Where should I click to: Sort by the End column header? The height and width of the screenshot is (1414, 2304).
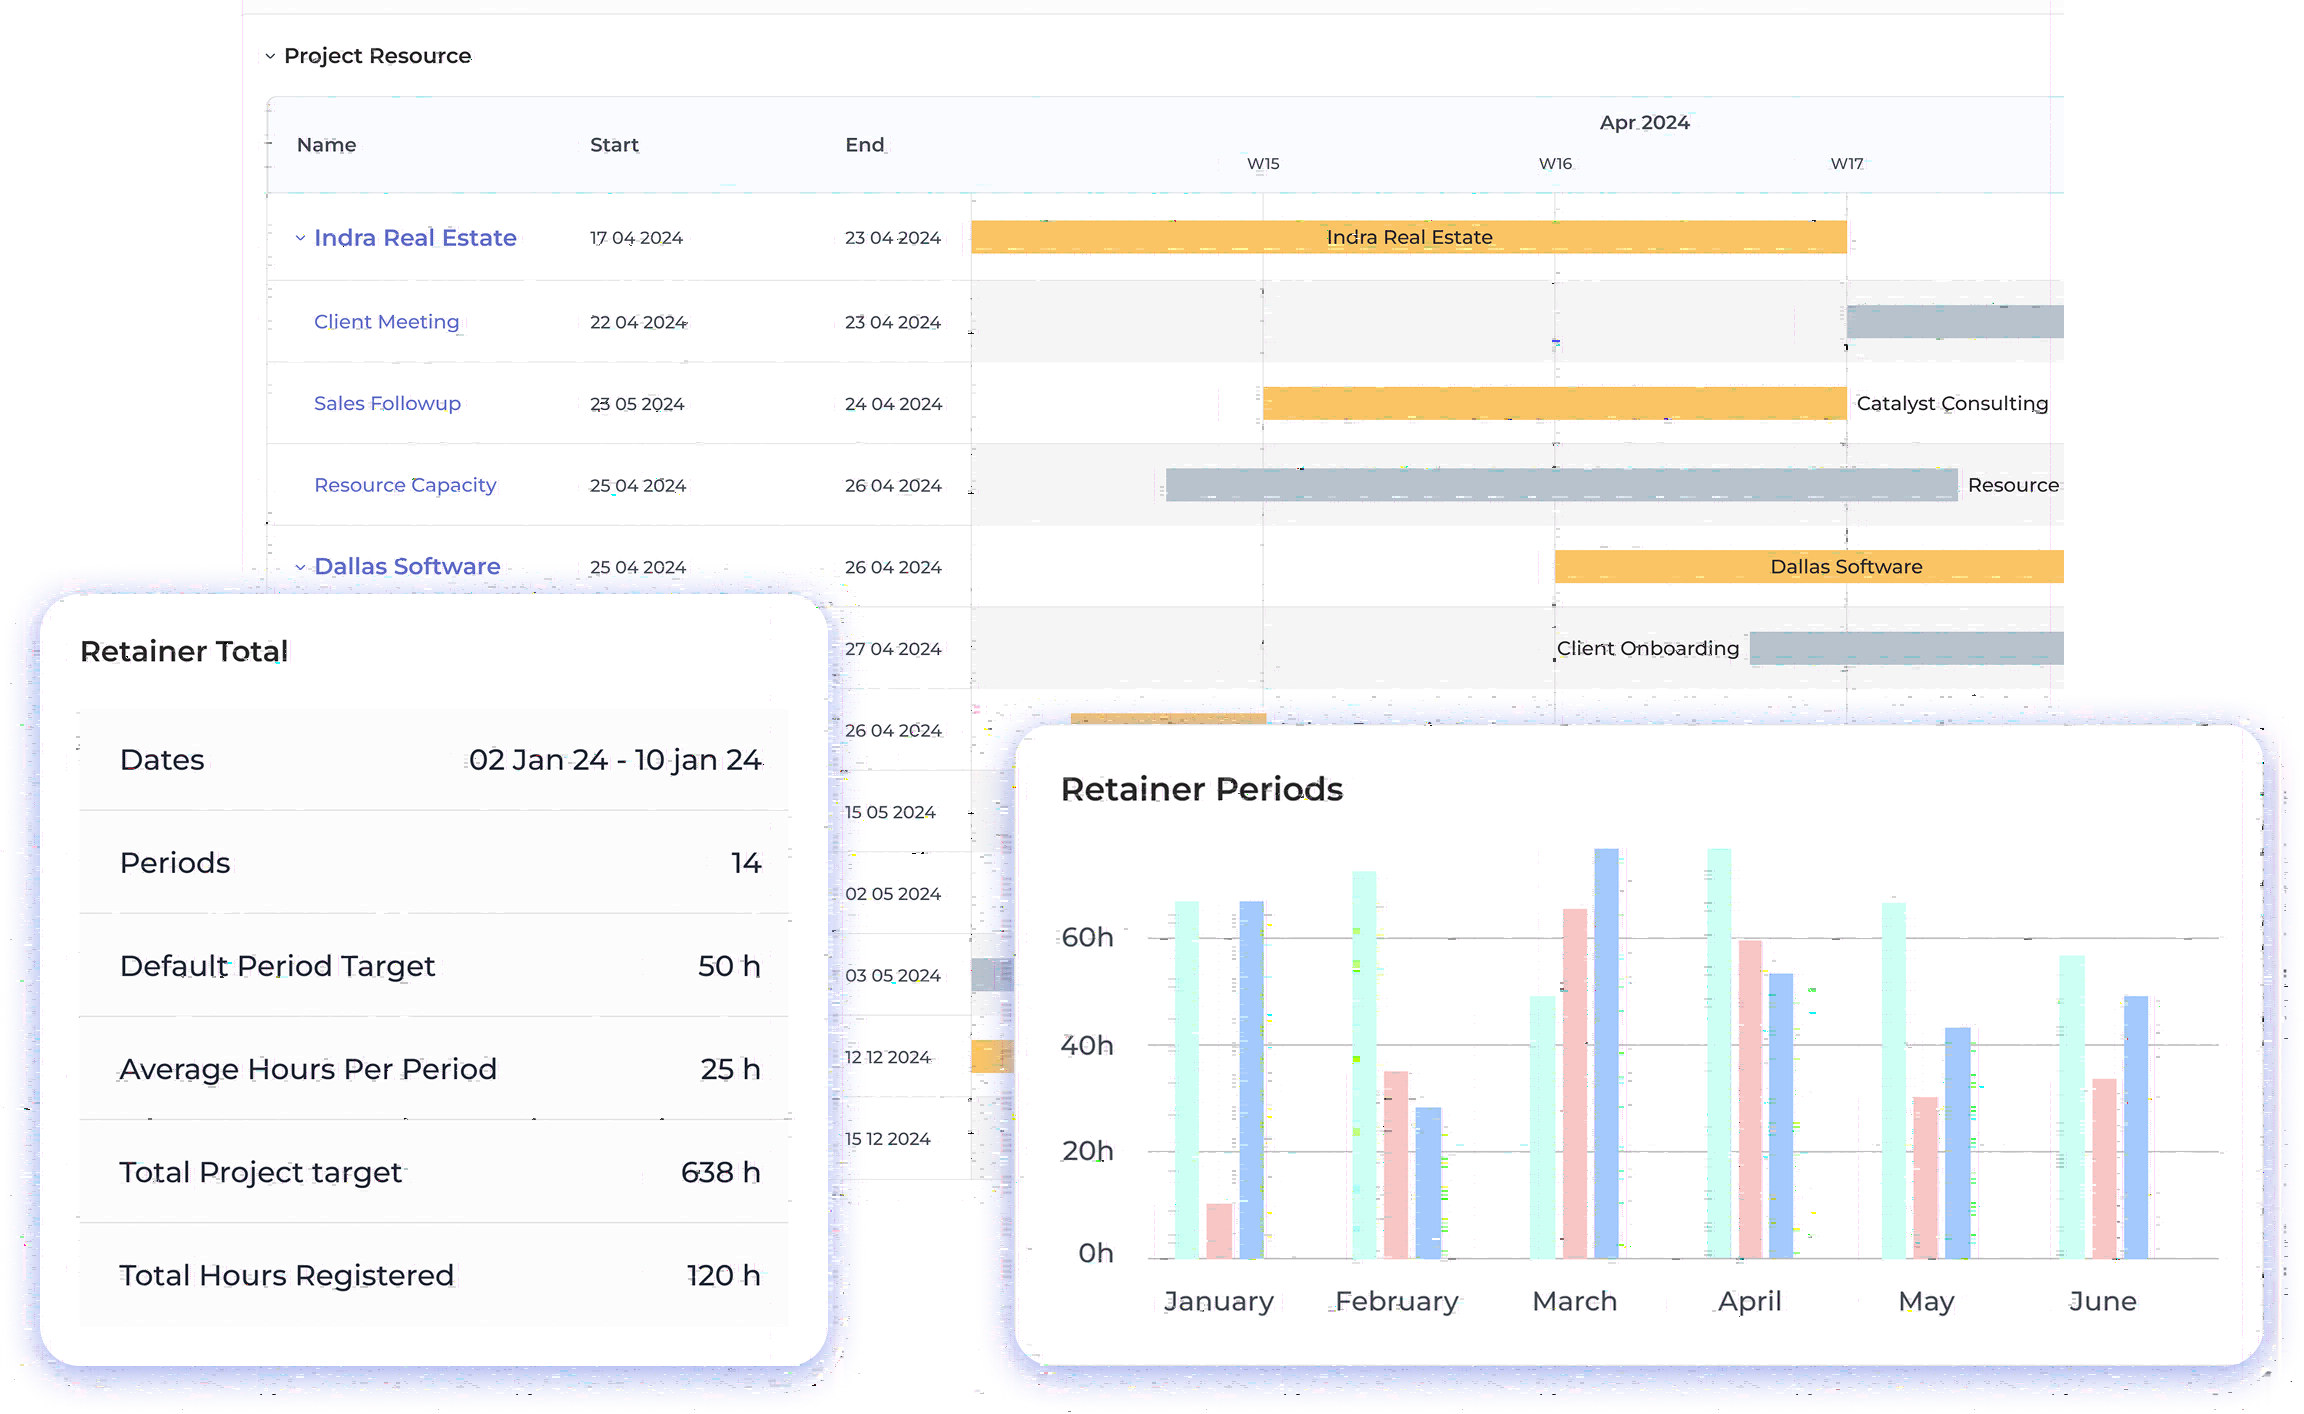click(x=863, y=144)
